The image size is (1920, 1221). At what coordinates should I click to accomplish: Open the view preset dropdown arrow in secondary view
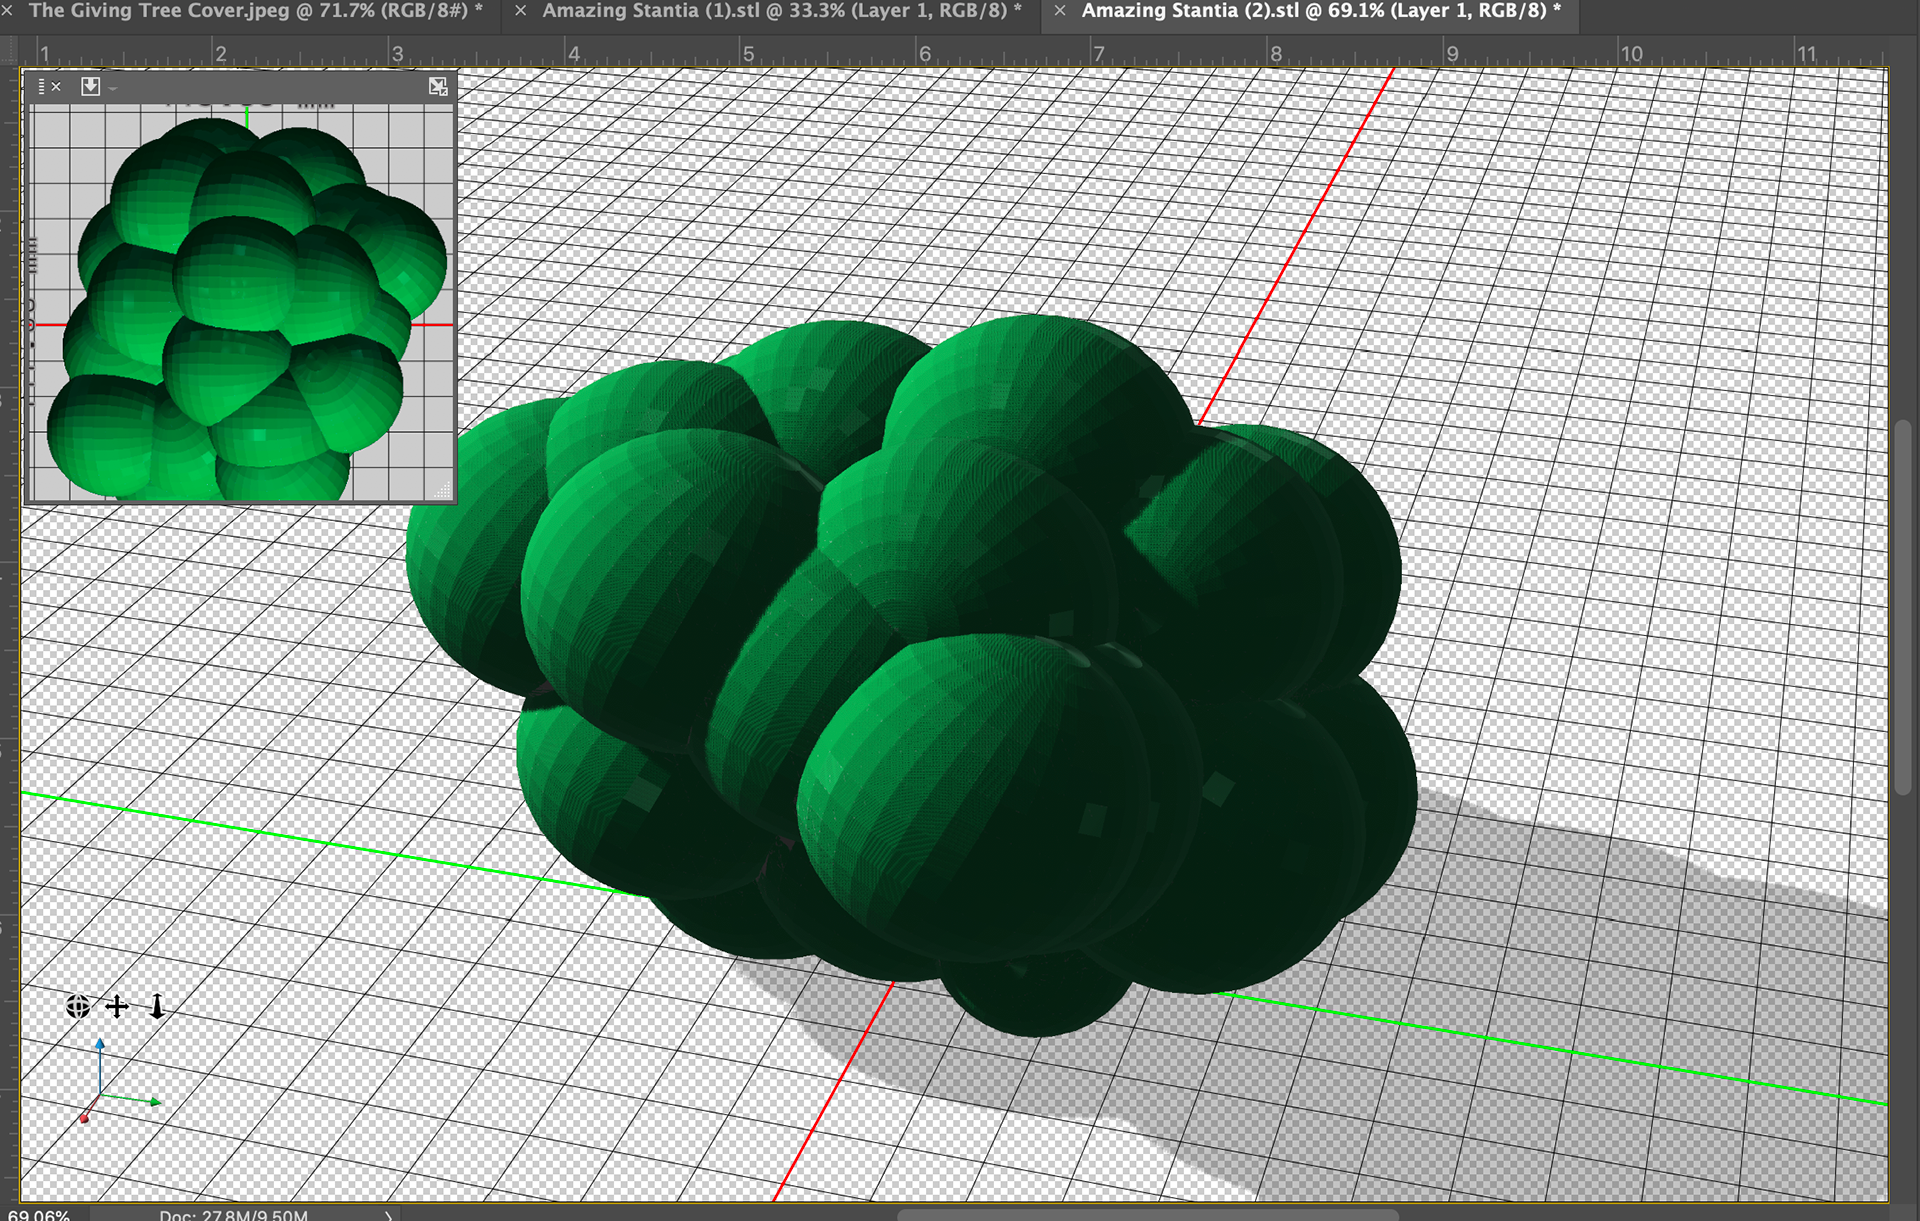coord(113,89)
